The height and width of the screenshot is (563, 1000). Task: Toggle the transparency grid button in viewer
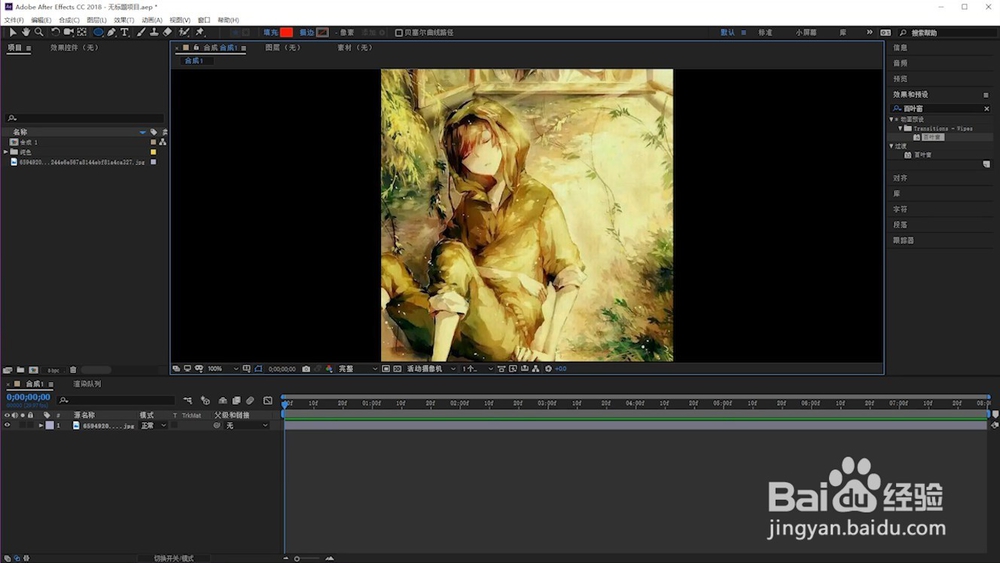point(397,369)
